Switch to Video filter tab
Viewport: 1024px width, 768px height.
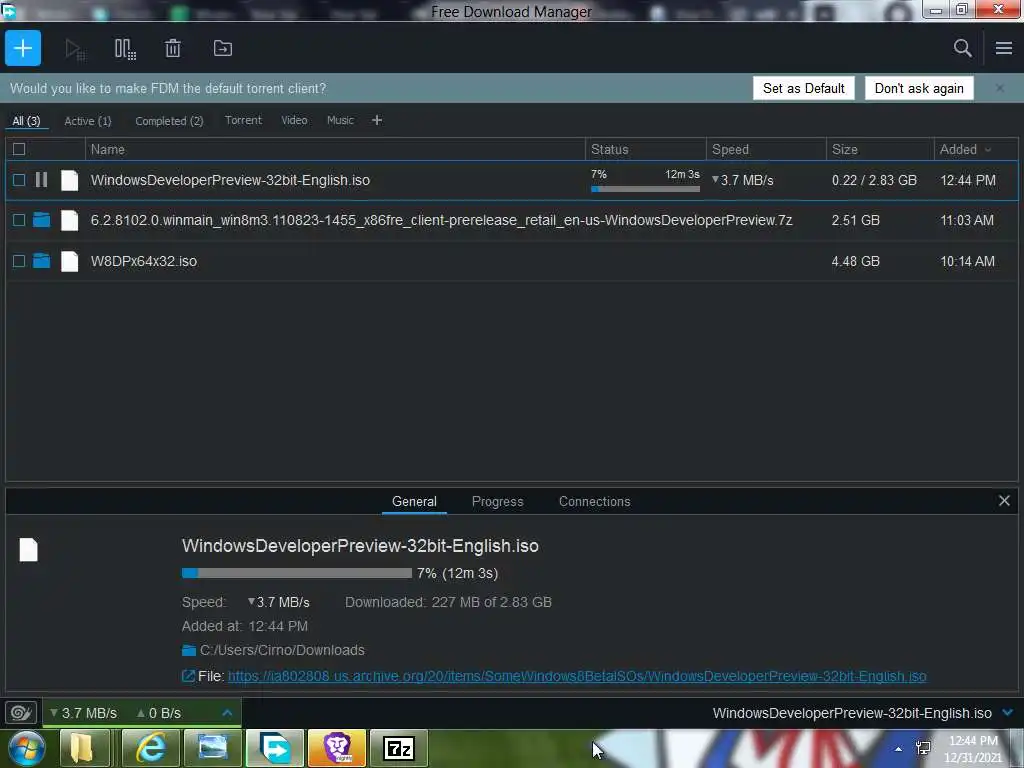pos(294,120)
